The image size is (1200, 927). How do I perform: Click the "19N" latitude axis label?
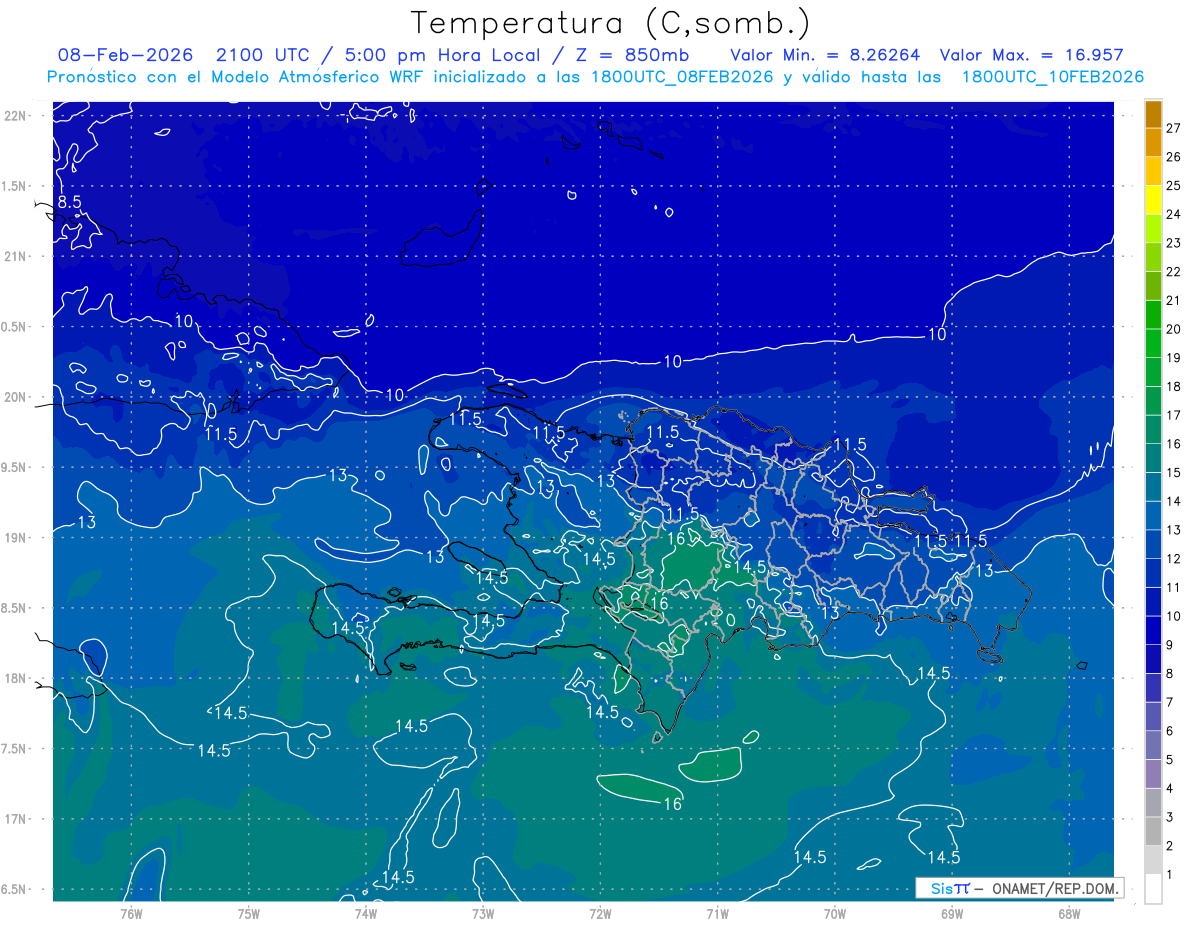coord(15,538)
